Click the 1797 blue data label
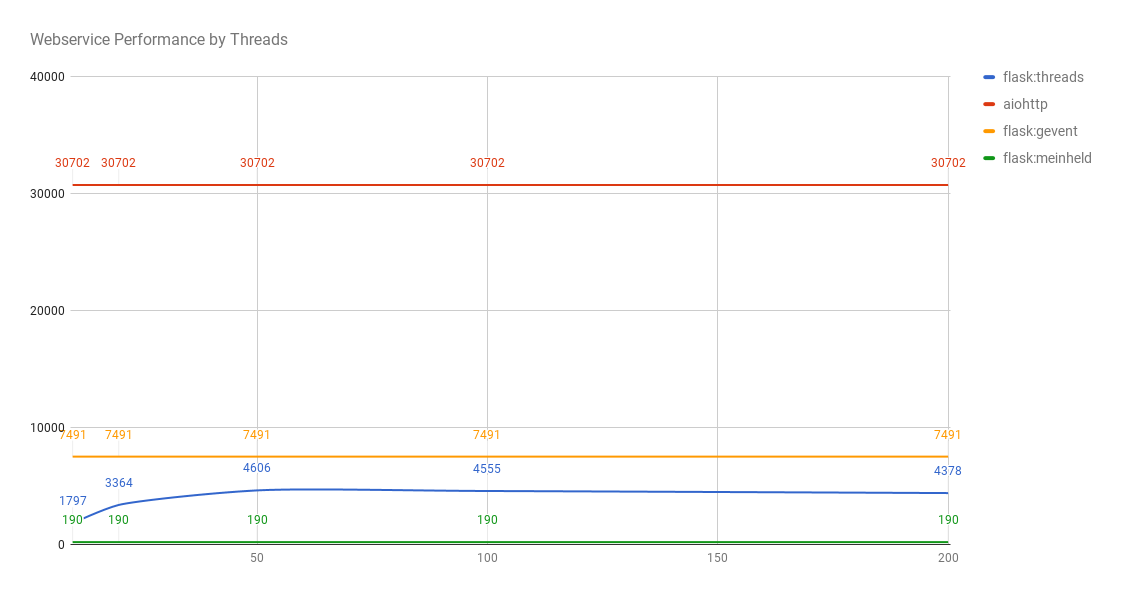 pos(73,501)
